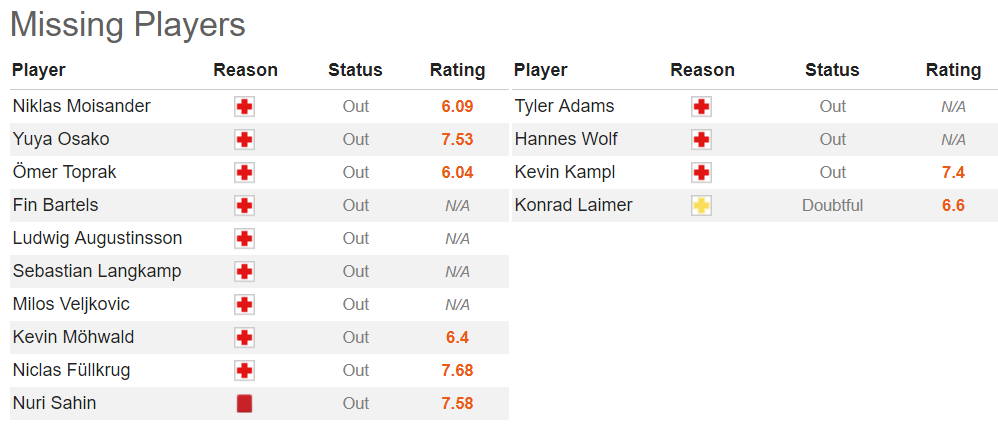Click injury icon beside Yuya Osako
The height and width of the screenshot is (434, 998).
point(244,140)
